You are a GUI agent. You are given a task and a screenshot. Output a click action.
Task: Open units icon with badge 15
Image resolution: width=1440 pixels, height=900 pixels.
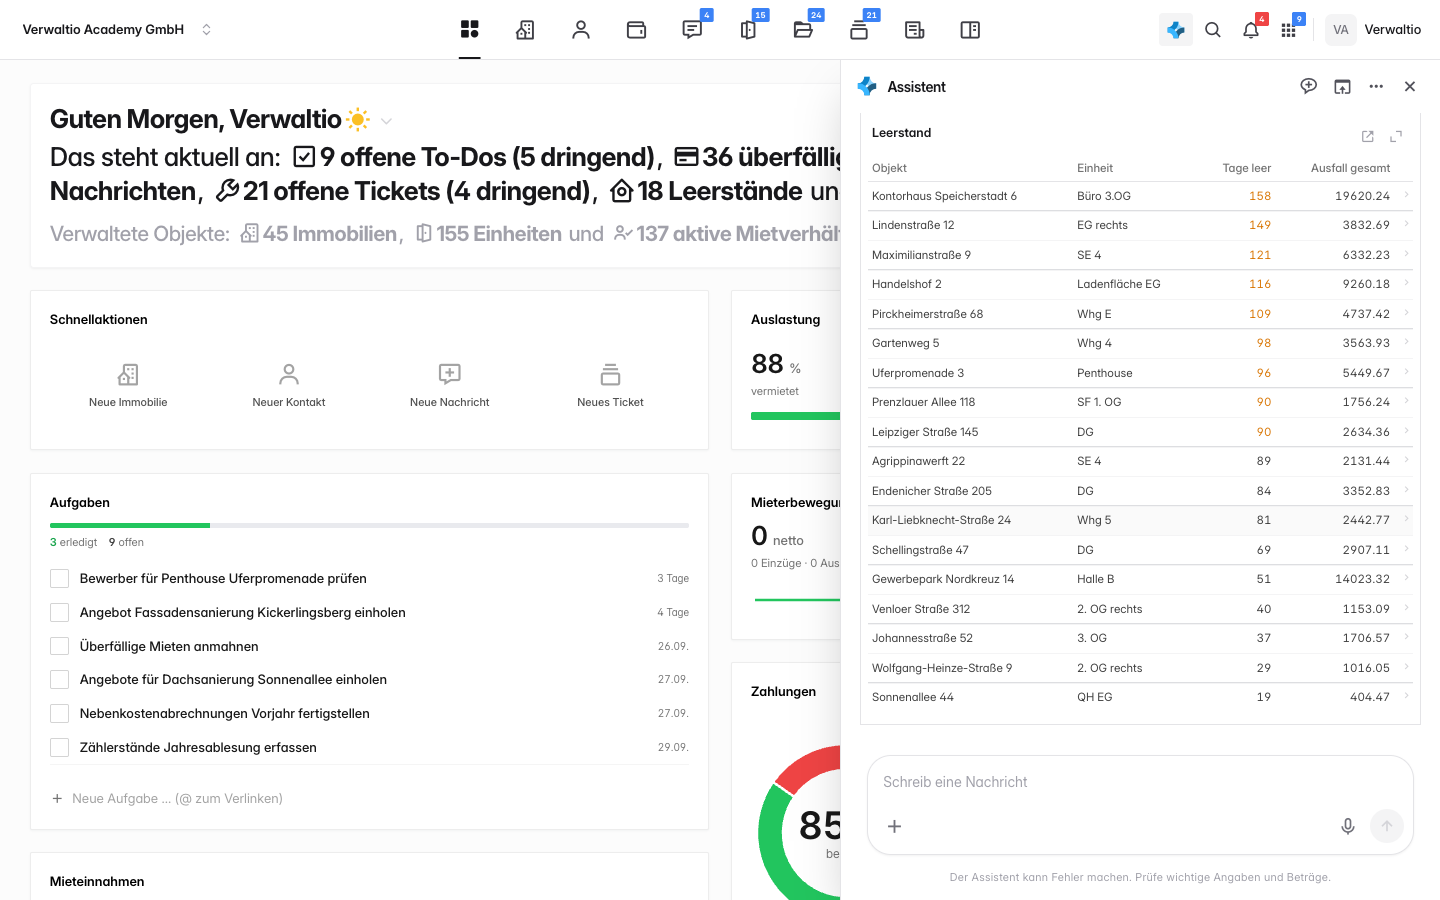(x=748, y=29)
